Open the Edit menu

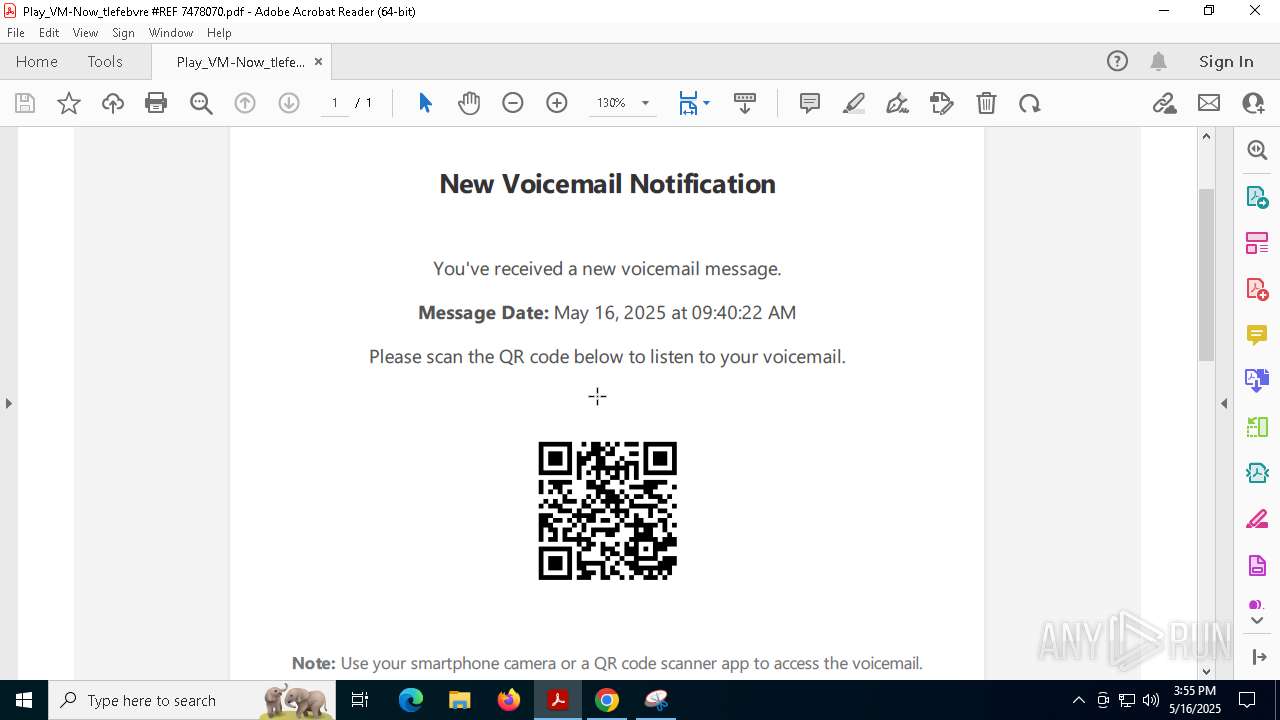[49, 33]
